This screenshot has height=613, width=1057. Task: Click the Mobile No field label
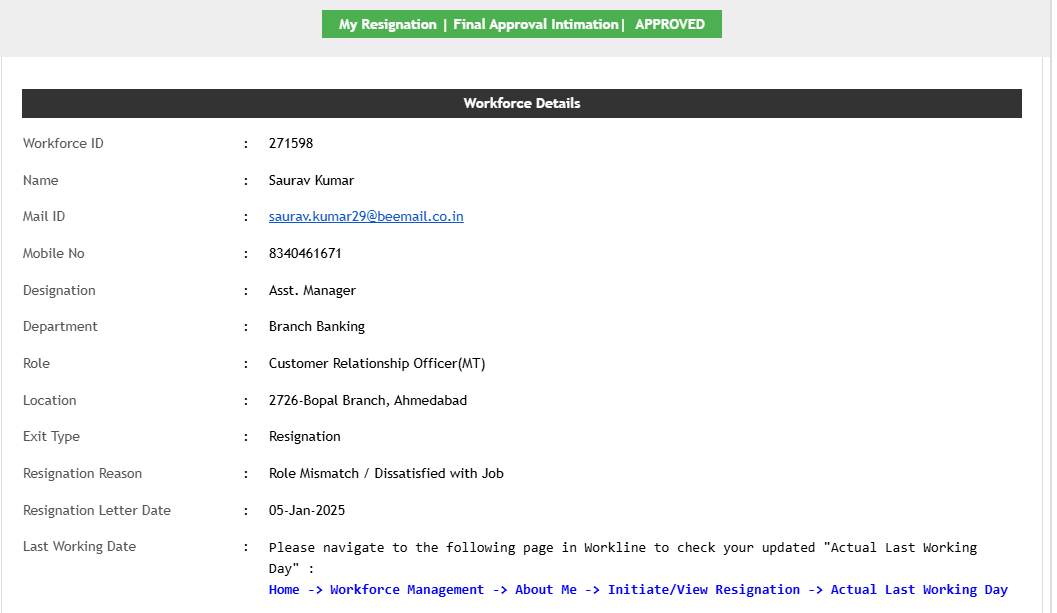pos(54,254)
